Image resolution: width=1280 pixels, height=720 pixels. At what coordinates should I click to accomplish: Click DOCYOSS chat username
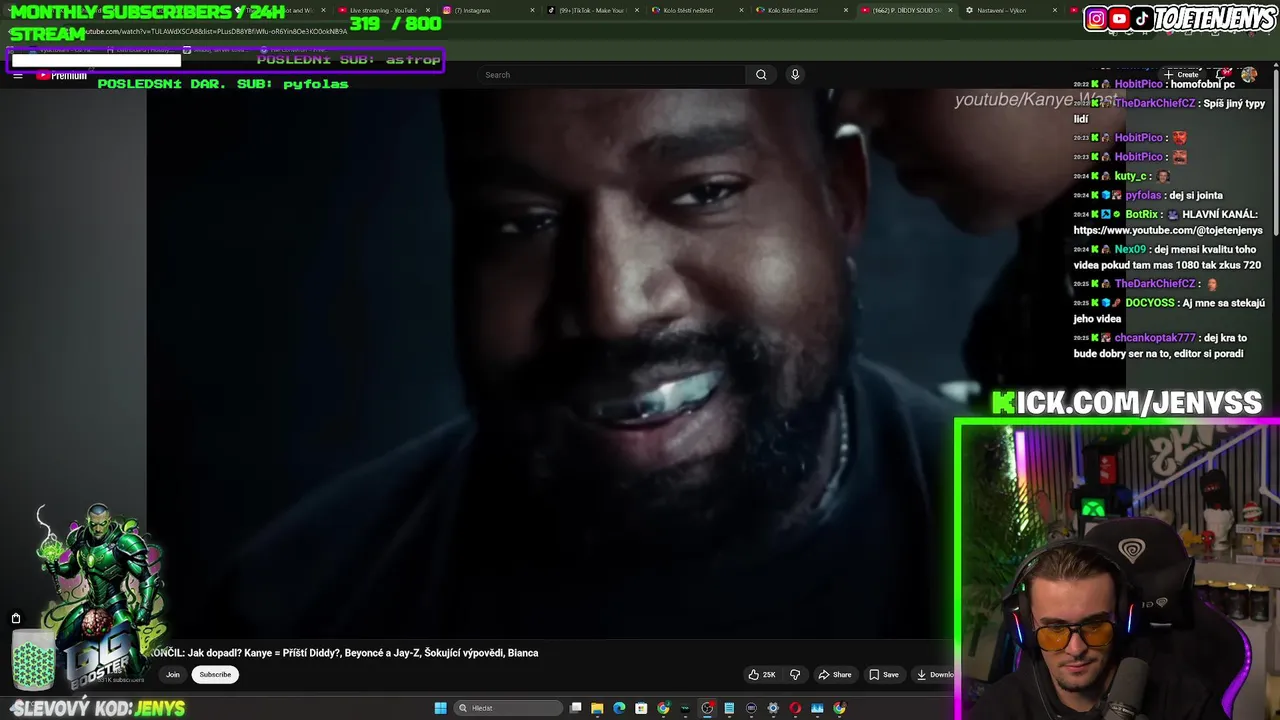(x=1149, y=303)
